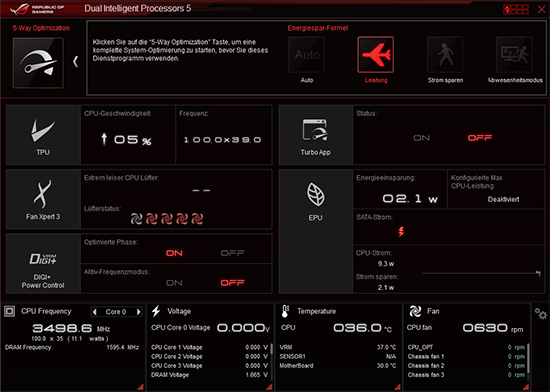Click the Voltage lightning bolt icon
550x392 pixels.
[x=156, y=311]
